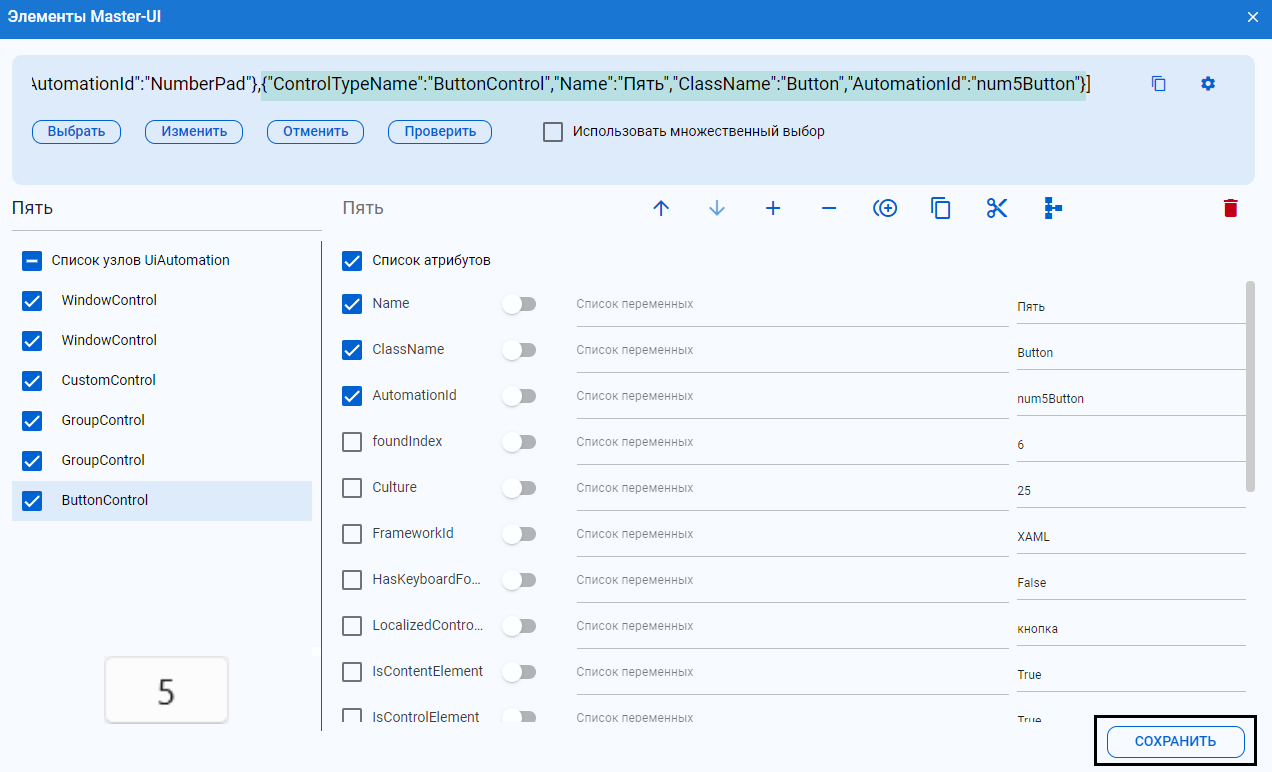Open Список переменных field in FrameworkId row

(x=792, y=535)
